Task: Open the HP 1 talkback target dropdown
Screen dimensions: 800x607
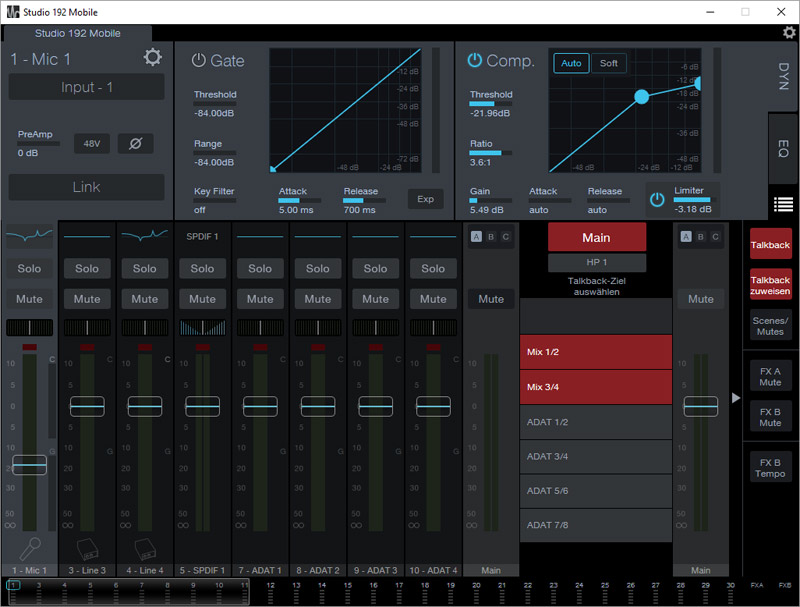Action: [596, 263]
